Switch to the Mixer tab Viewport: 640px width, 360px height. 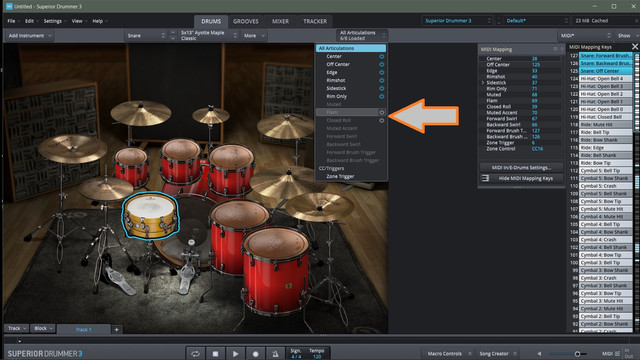click(x=280, y=21)
